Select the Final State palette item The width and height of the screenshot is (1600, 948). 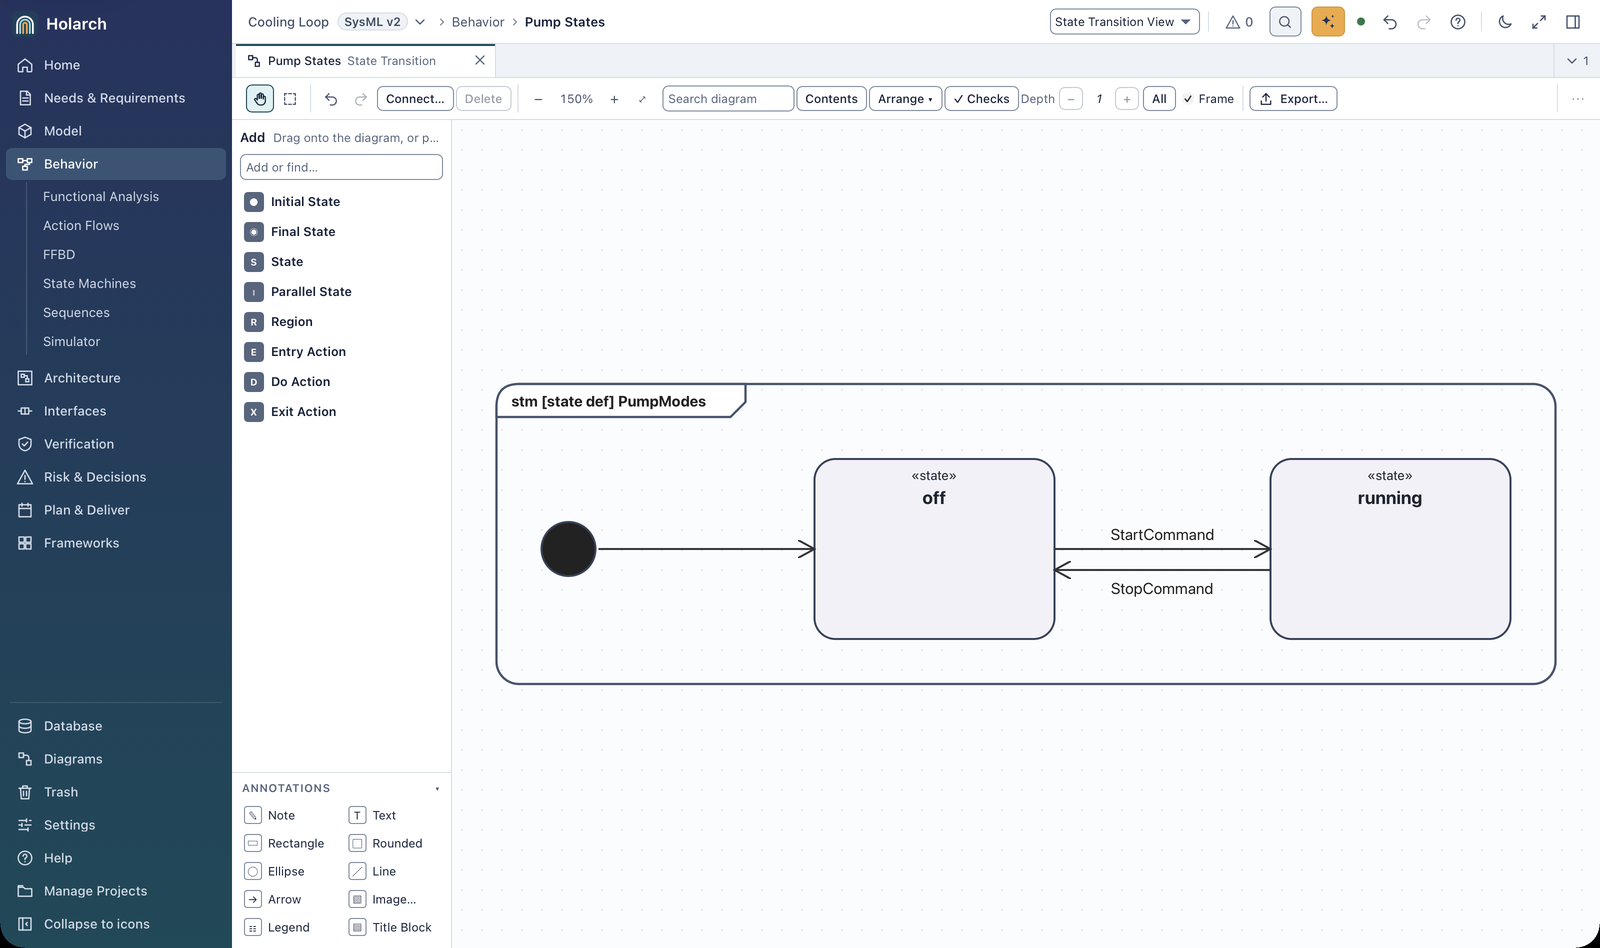click(x=341, y=232)
